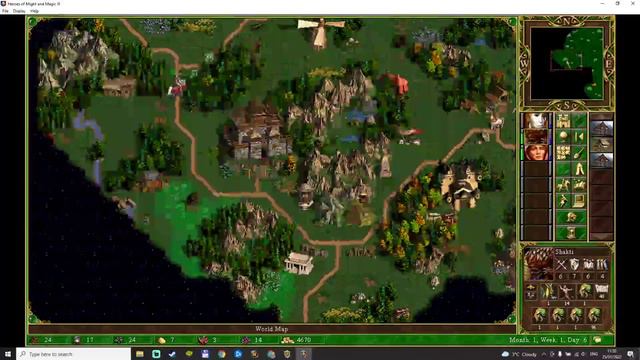
Task: Click the Spell Power skill icon
Action: pos(588,264)
